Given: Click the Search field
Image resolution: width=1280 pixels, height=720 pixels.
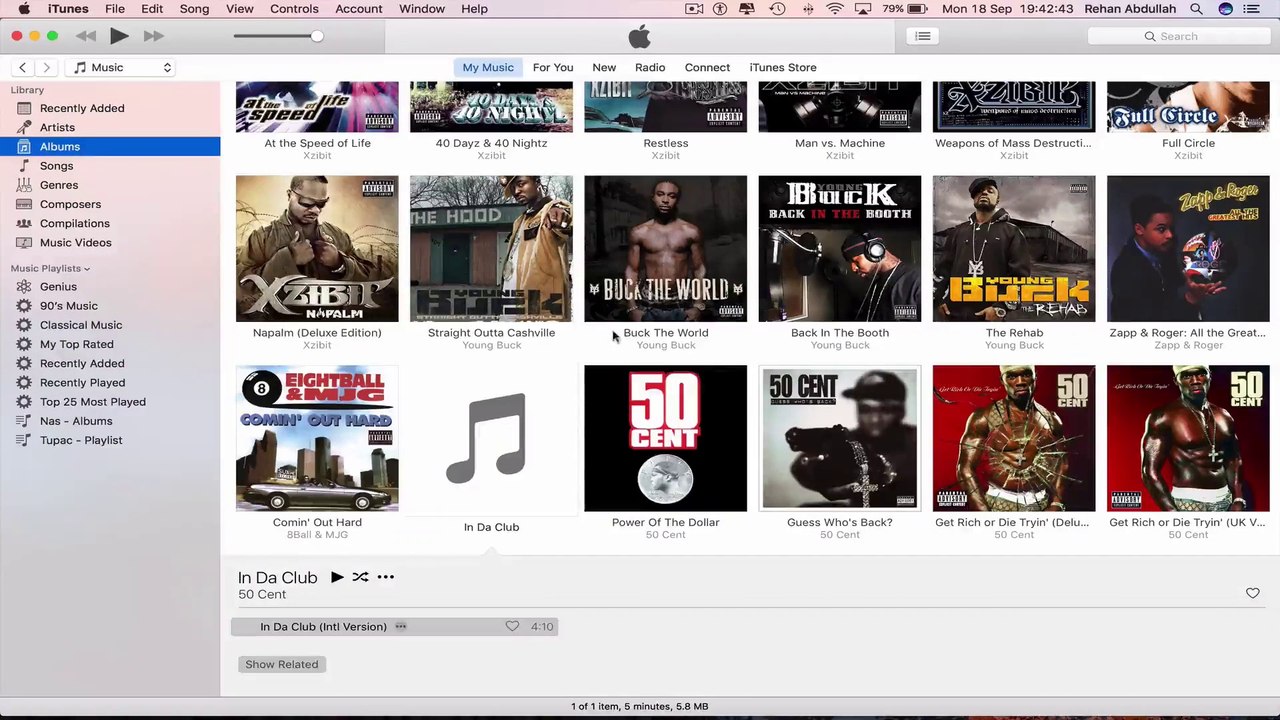Looking at the screenshot, I should (1178, 36).
